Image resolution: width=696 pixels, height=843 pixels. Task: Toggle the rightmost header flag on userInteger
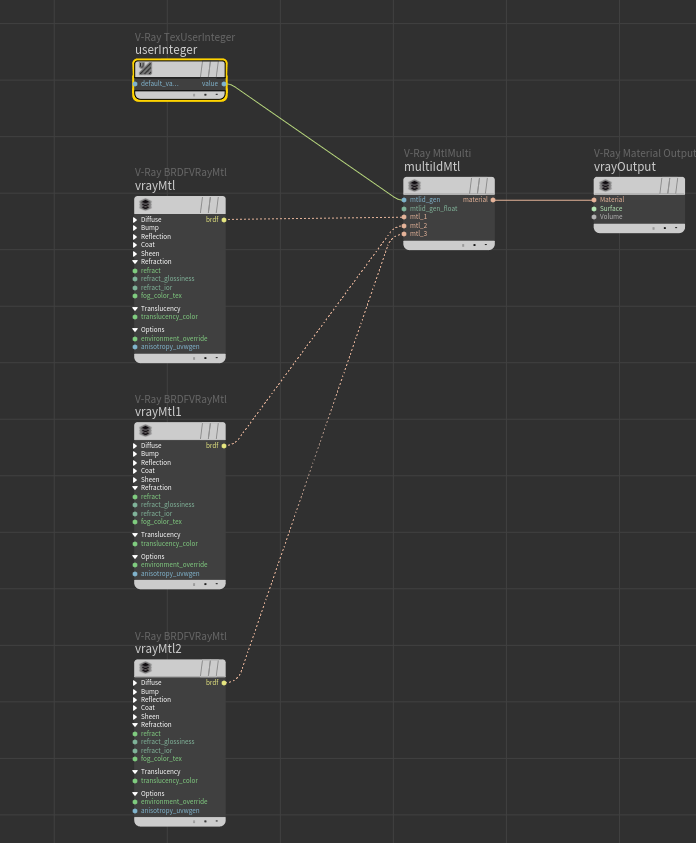[x=220, y=69]
